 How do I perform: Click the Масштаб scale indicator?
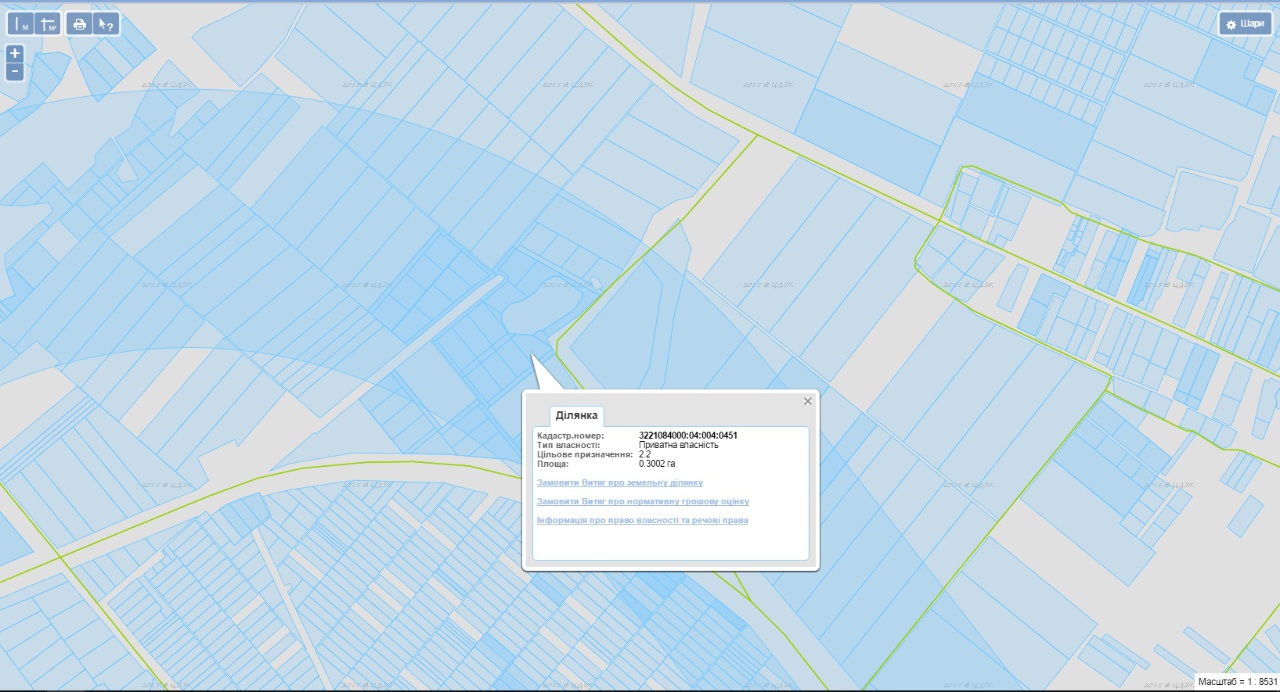coord(1237,681)
